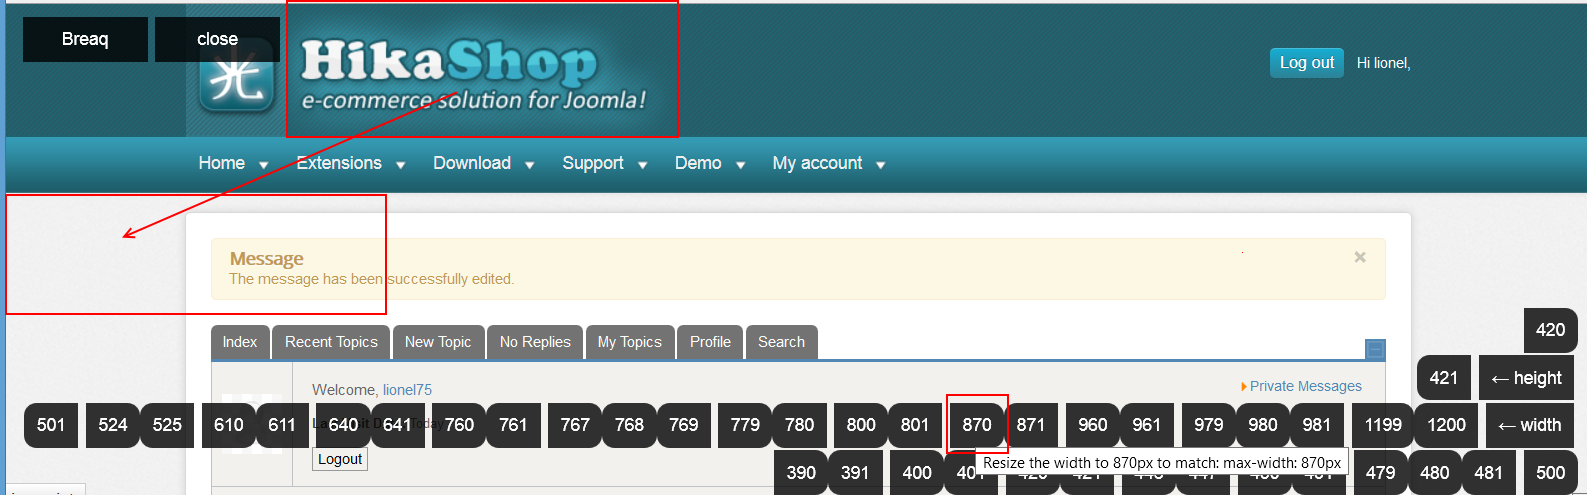Image resolution: width=1587 pixels, height=495 pixels.
Task: Choose the 1200 width button
Action: 1446,425
